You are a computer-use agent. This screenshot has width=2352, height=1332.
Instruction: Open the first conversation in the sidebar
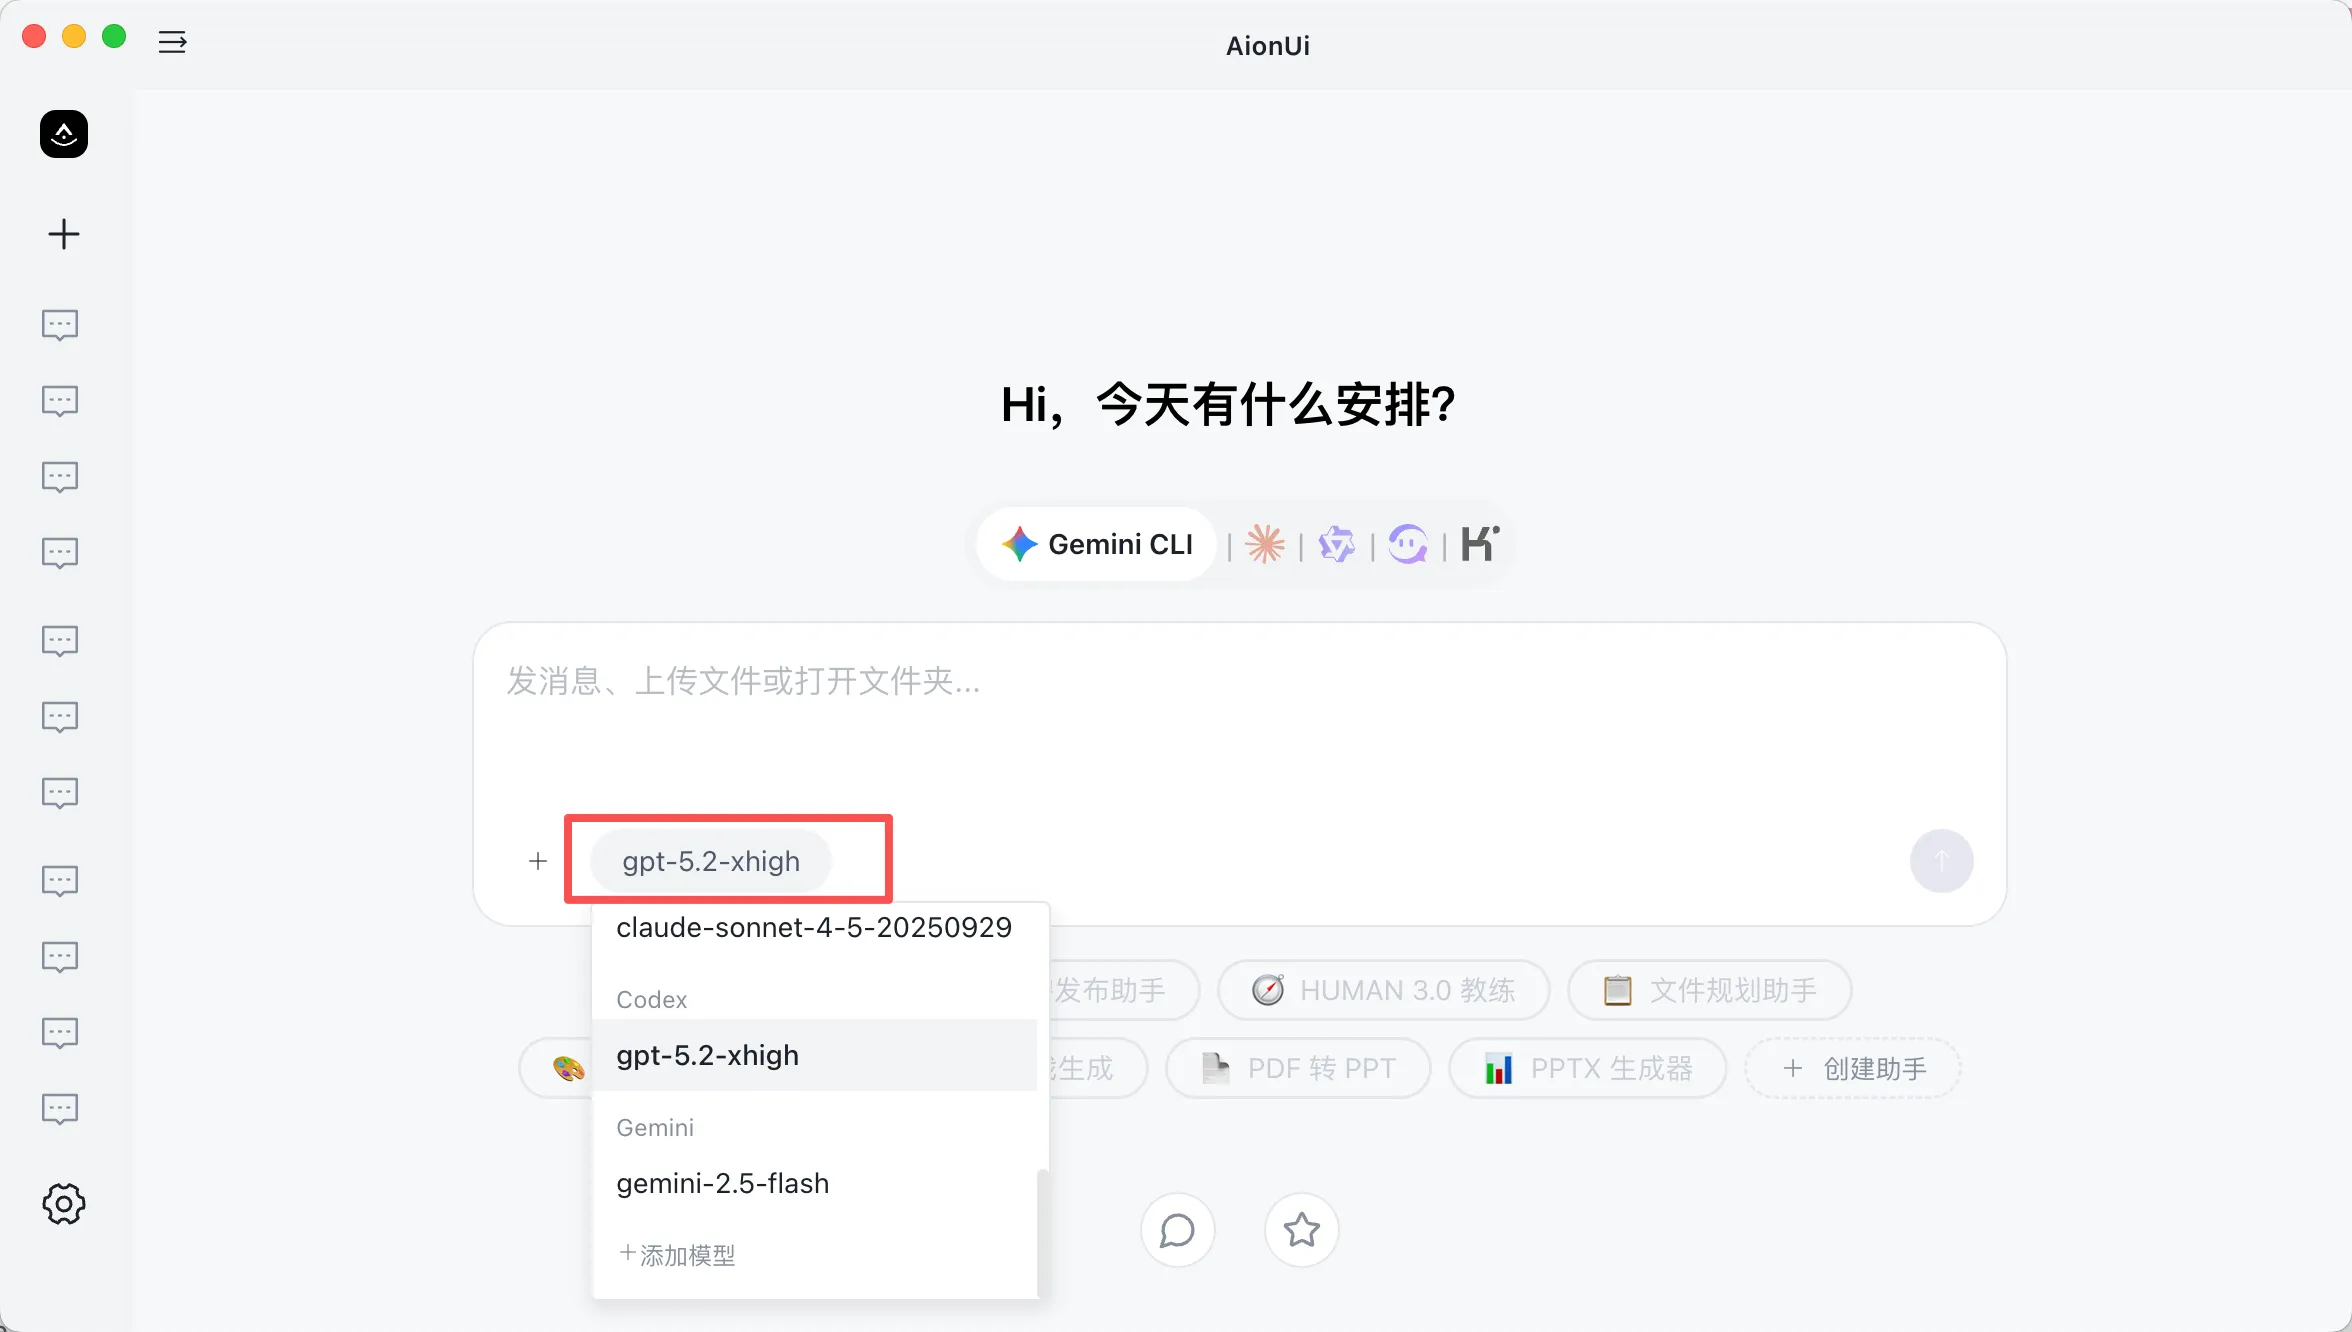click(x=61, y=324)
